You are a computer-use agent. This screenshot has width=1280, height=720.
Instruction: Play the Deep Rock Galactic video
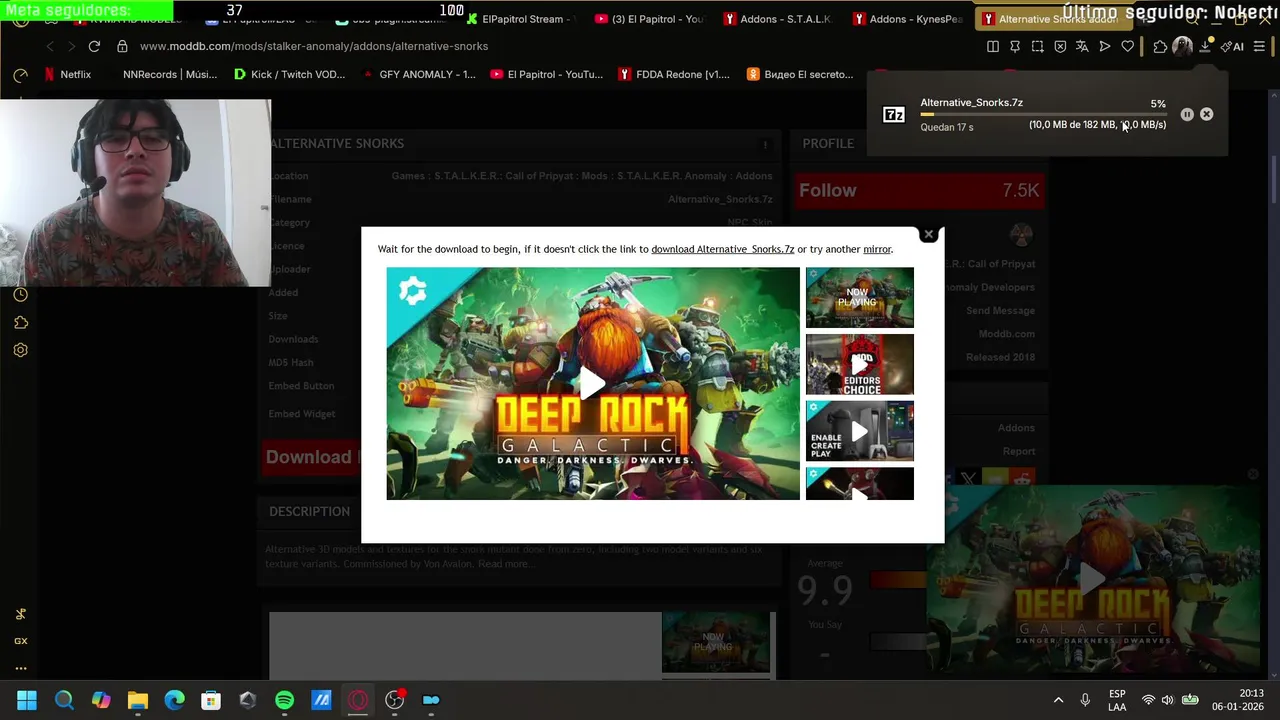tap(592, 383)
